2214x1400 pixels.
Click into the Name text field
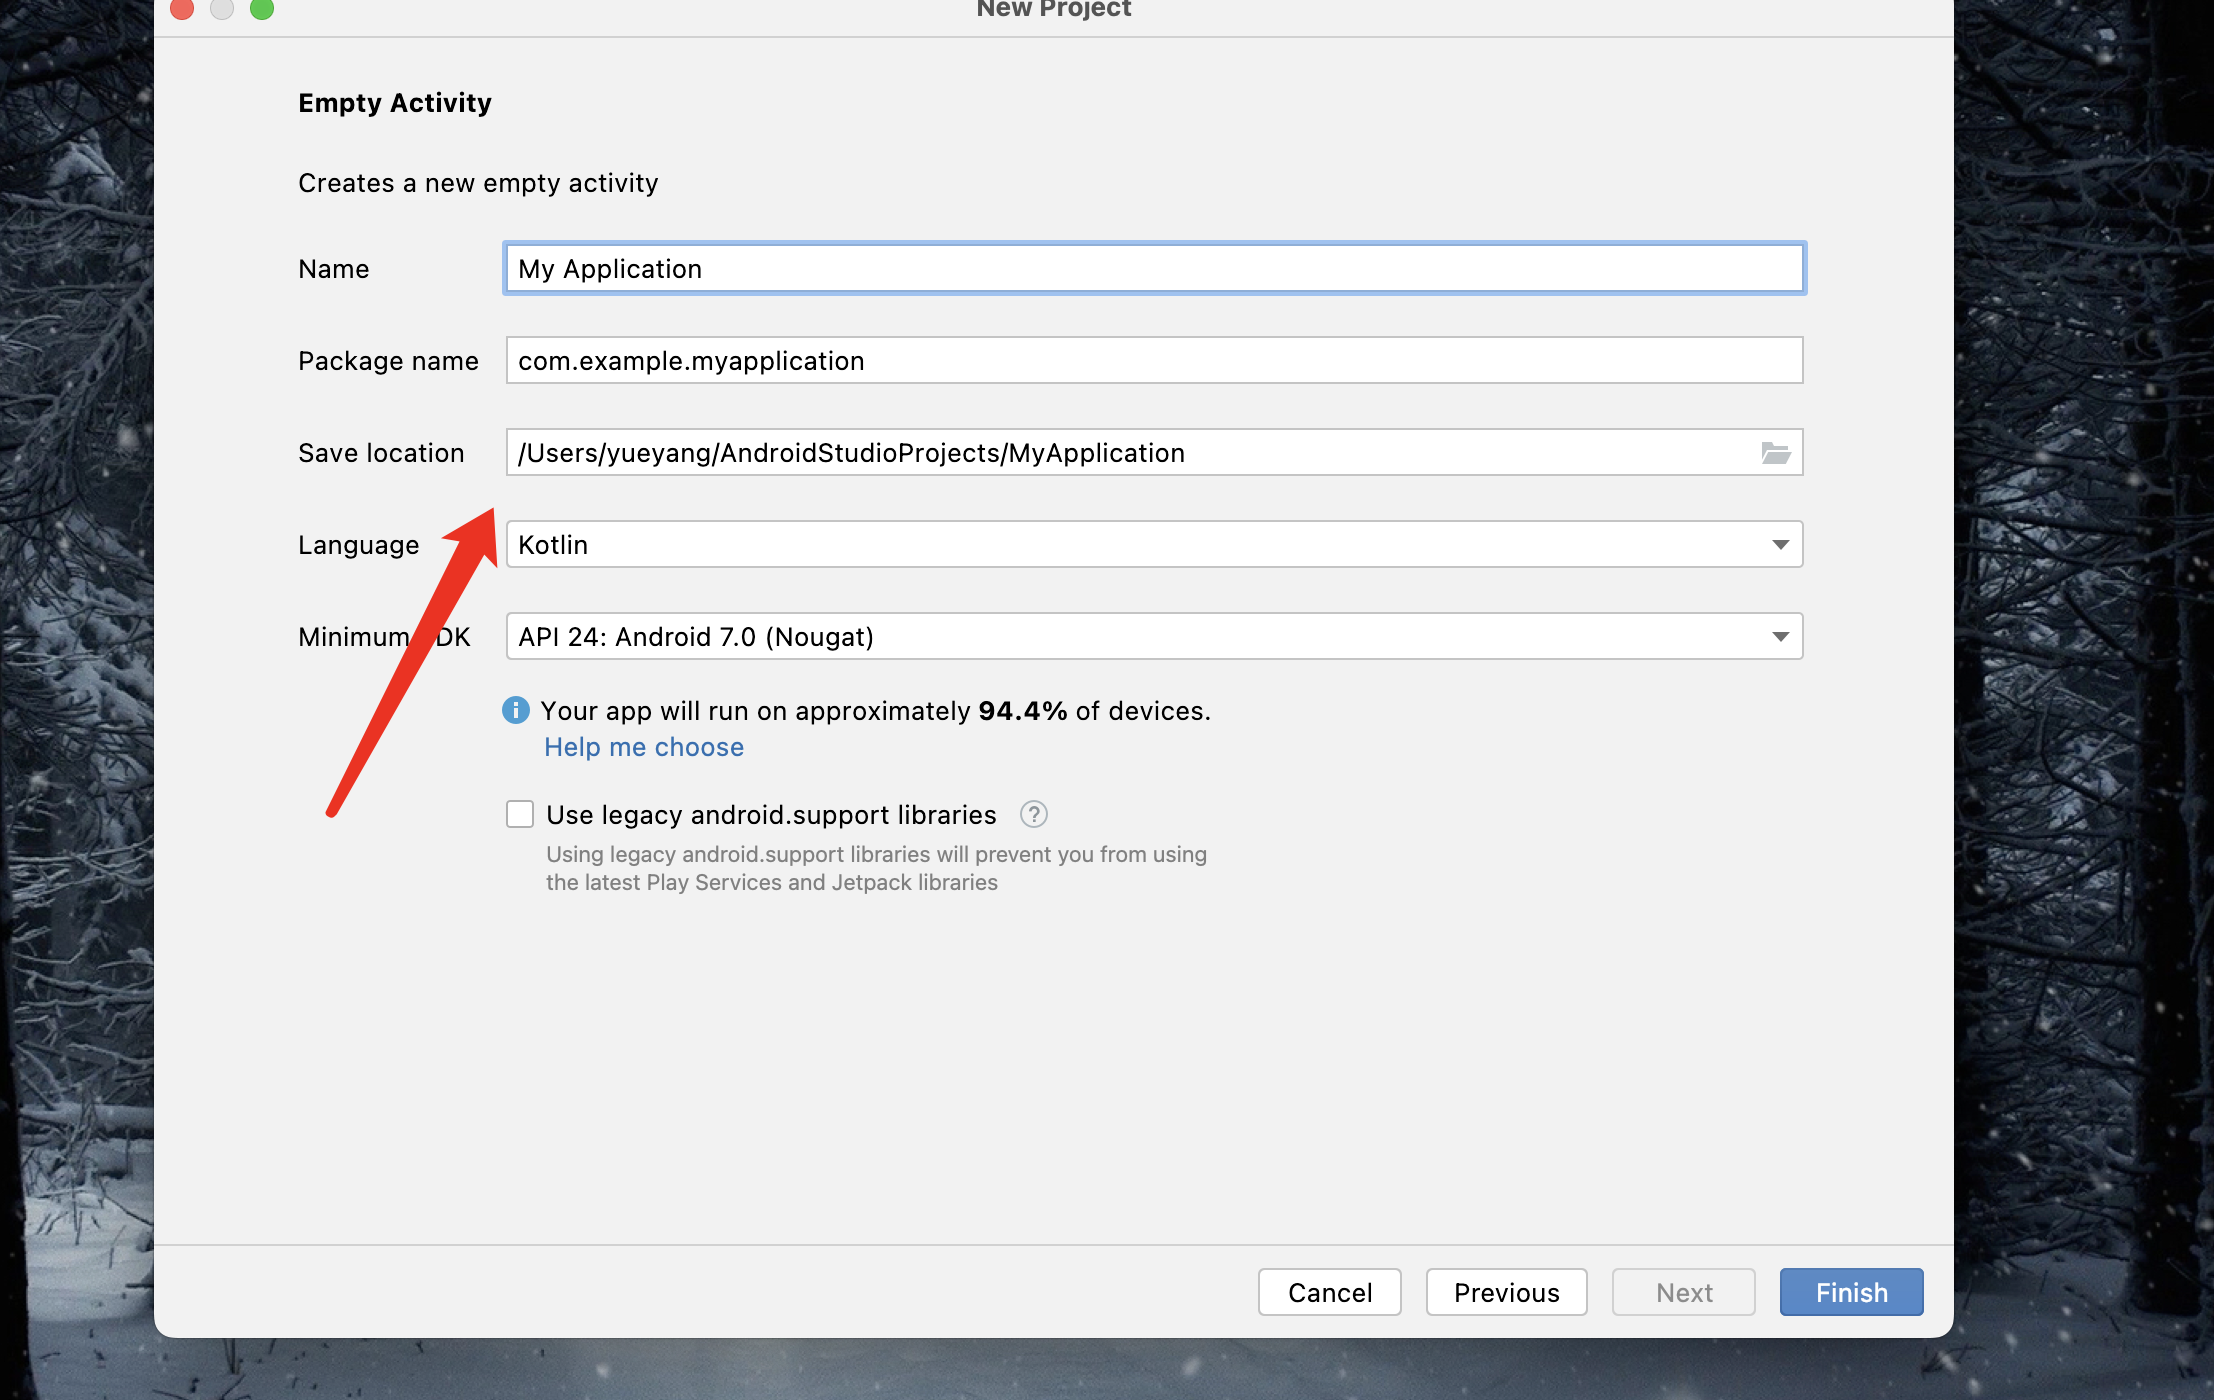coord(1154,269)
